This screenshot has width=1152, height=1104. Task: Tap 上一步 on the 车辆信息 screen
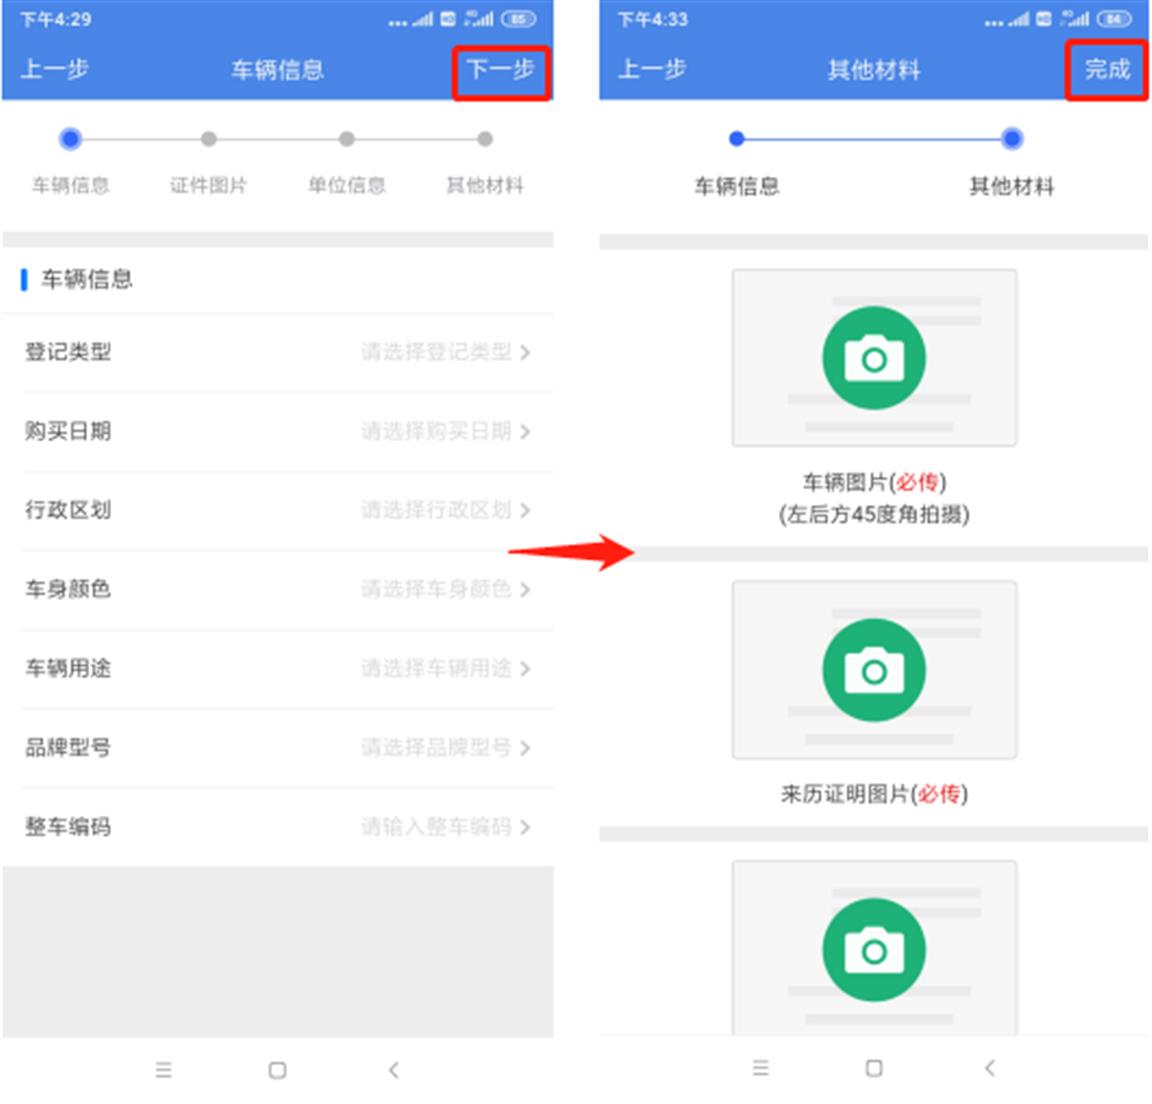pyautogui.click(x=54, y=70)
